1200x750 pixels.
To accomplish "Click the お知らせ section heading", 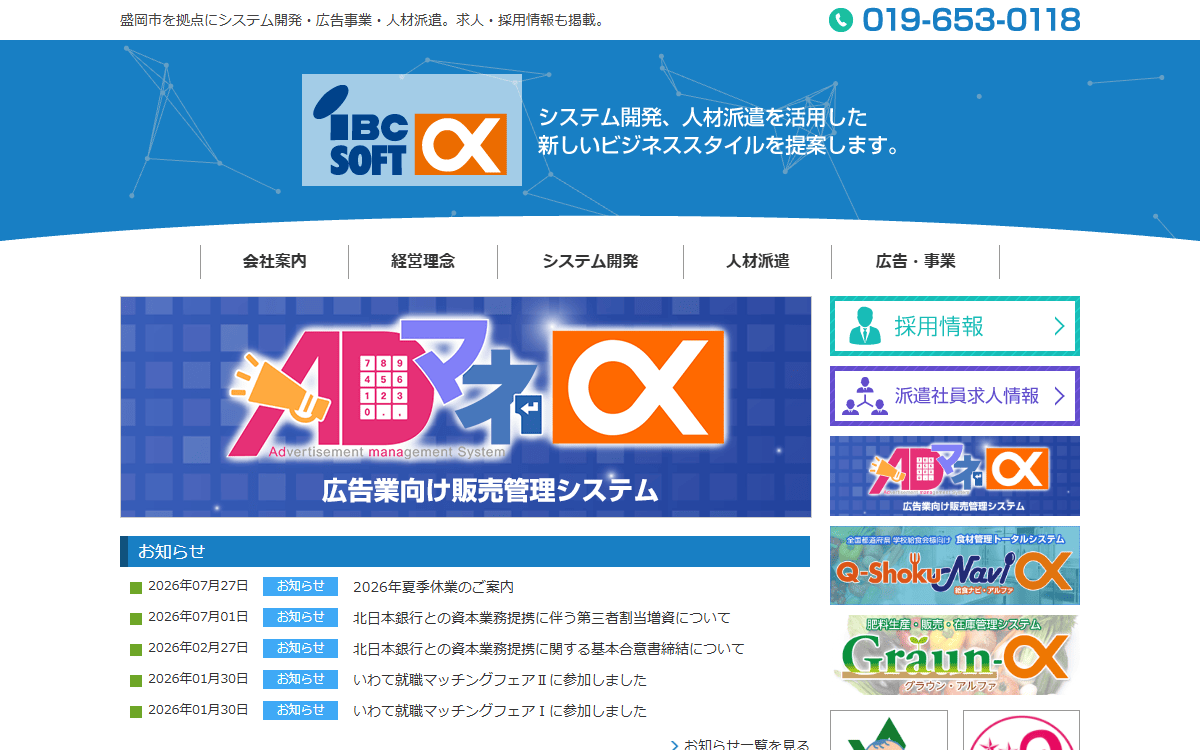I will pos(465,551).
